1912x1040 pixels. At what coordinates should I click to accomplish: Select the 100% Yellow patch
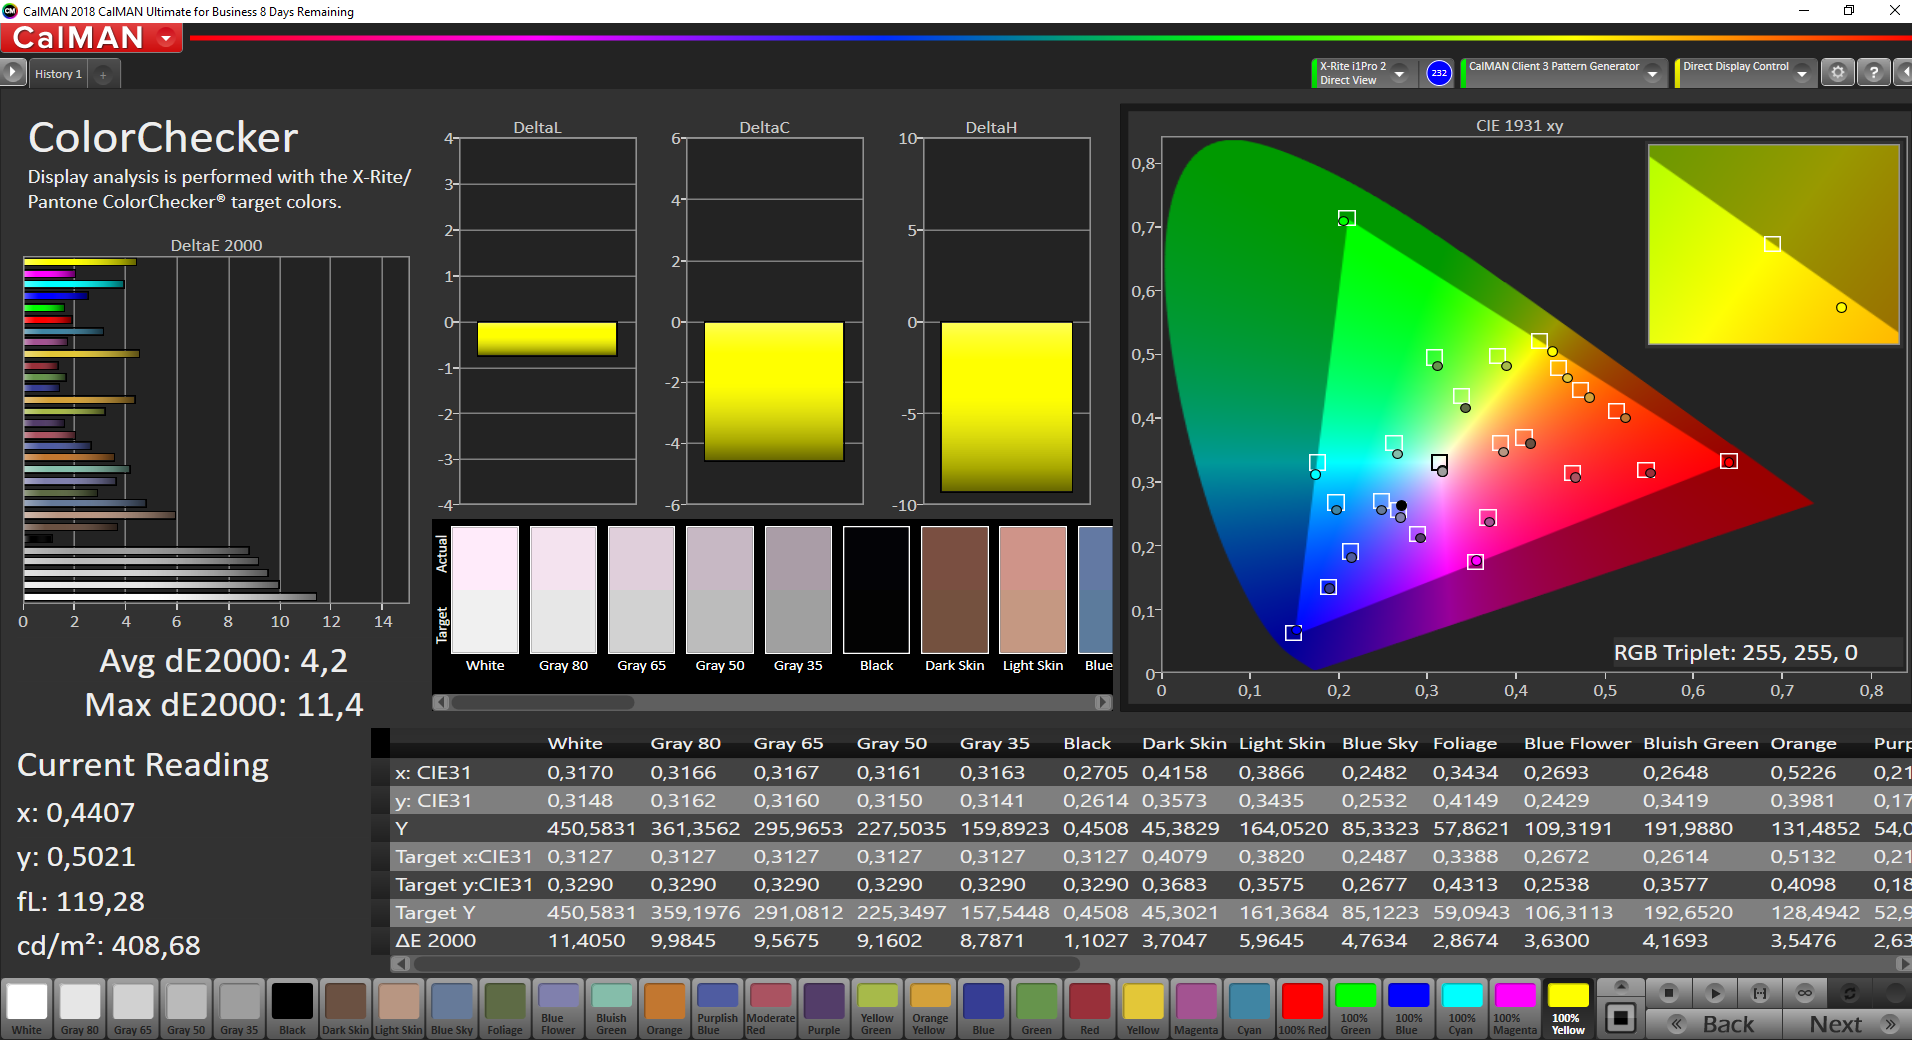tap(1567, 1008)
